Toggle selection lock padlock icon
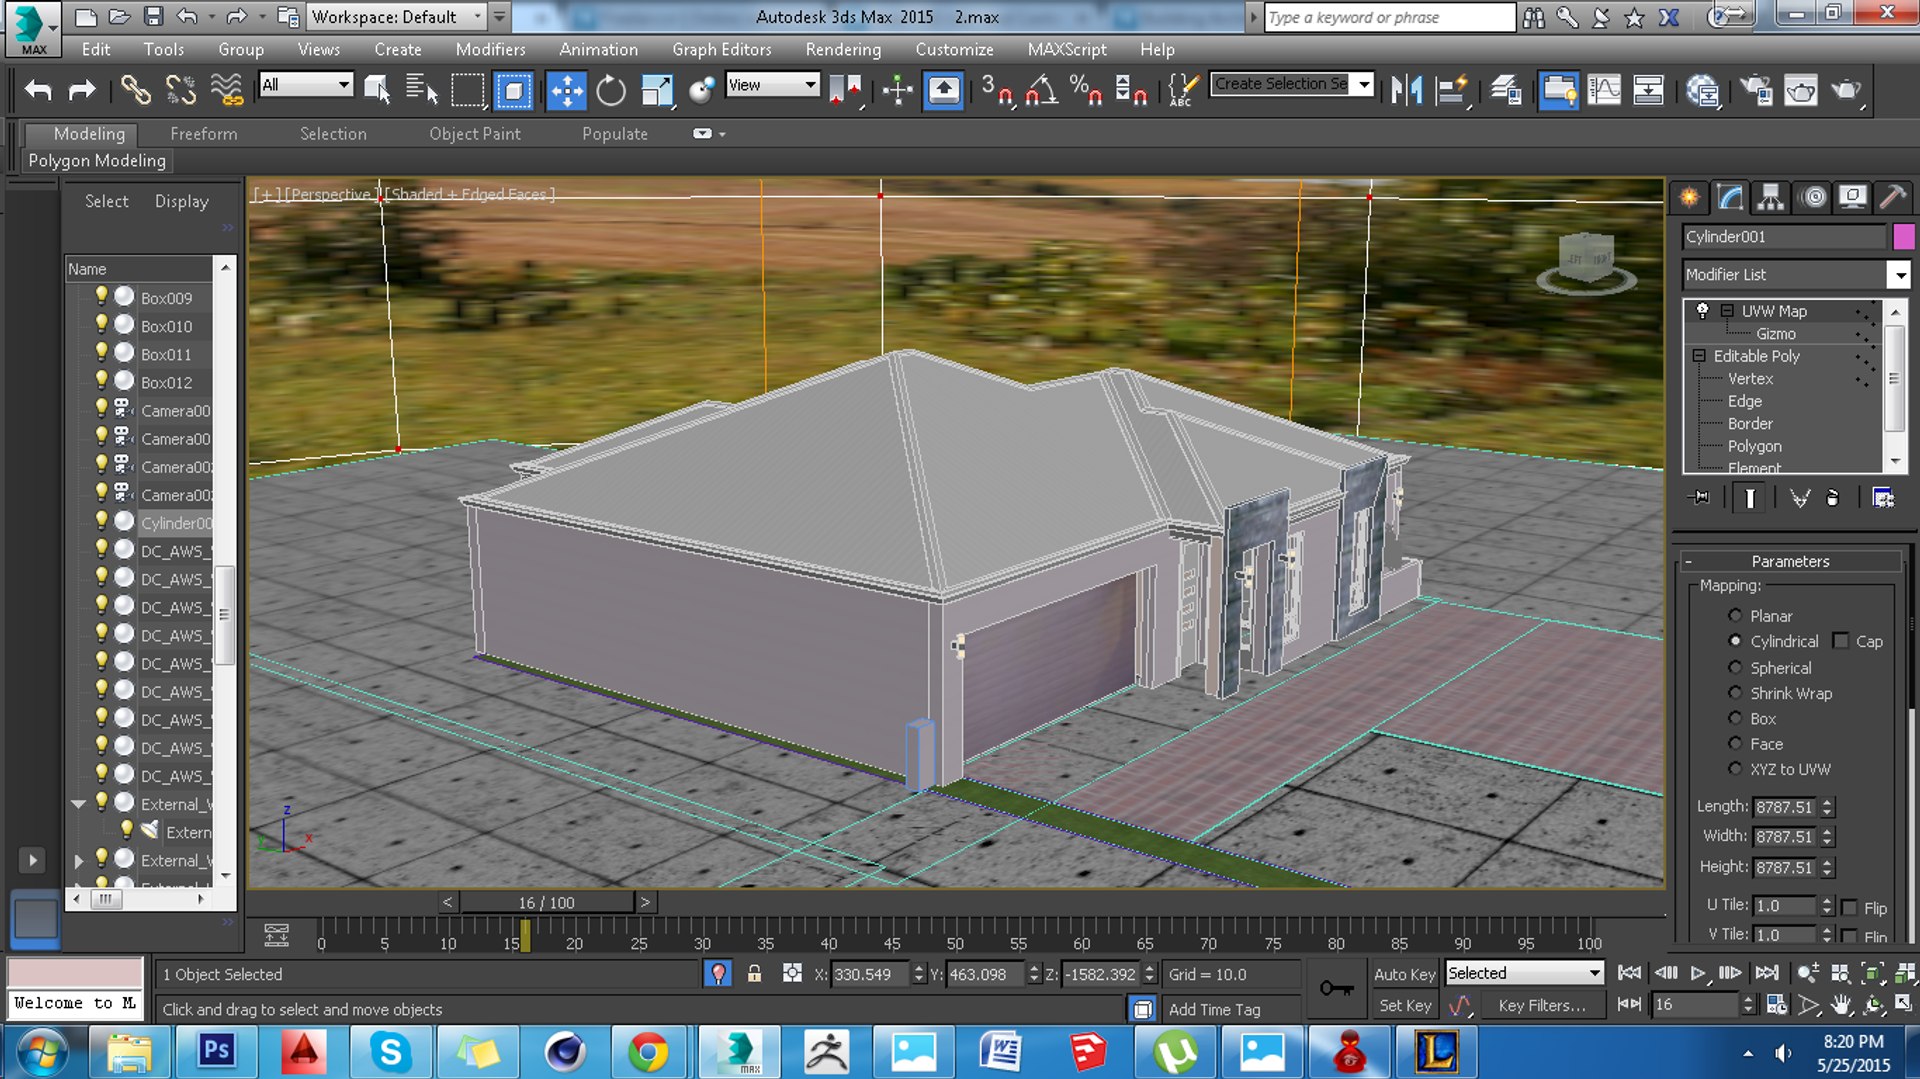Screen dimensions: 1920x1079 (754, 974)
